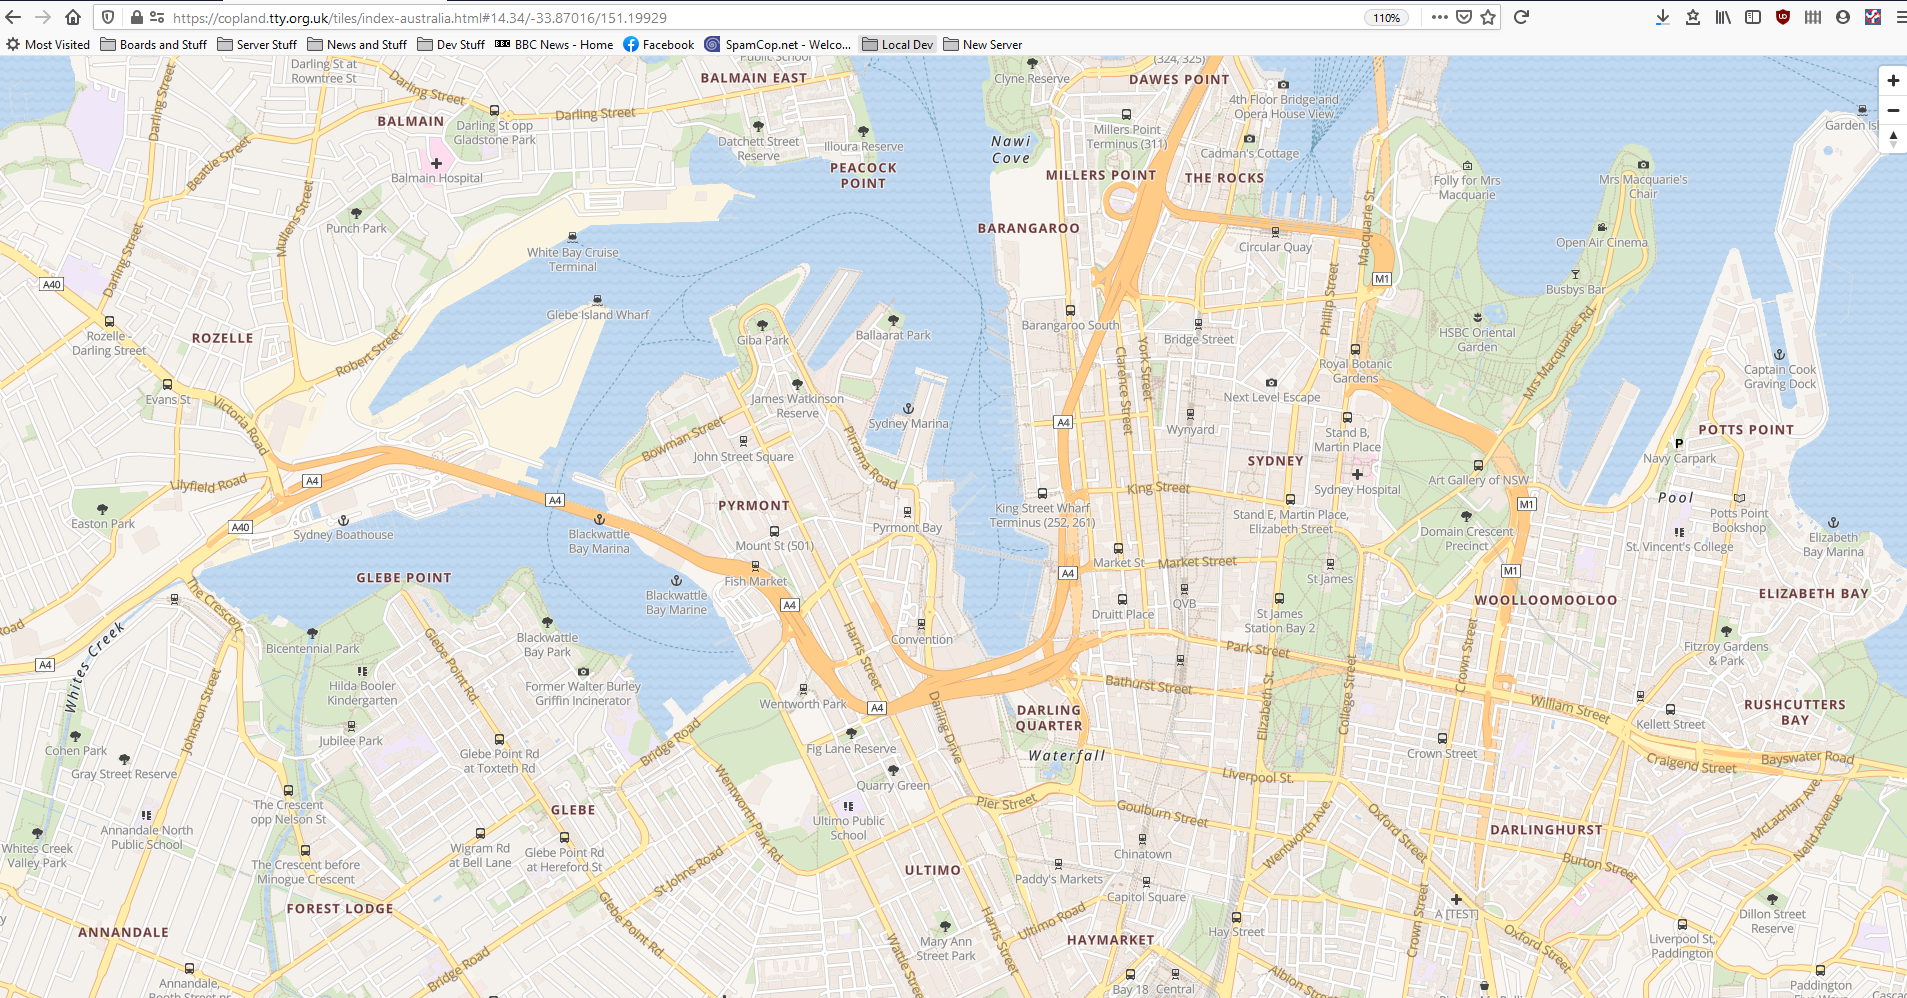This screenshot has height=998, width=1907.
Task: Click Glebe Island Wharf ferry icon
Action: tap(597, 300)
